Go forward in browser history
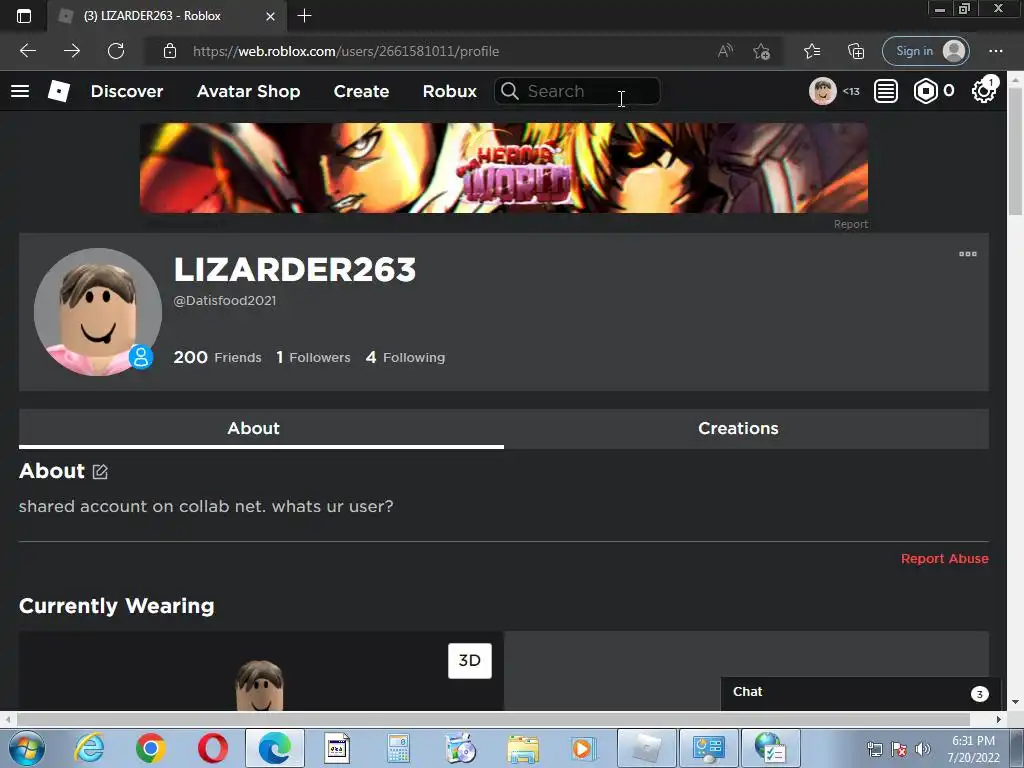The width and height of the screenshot is (1024, 768). pyautogui.click(x=72, y=51)
